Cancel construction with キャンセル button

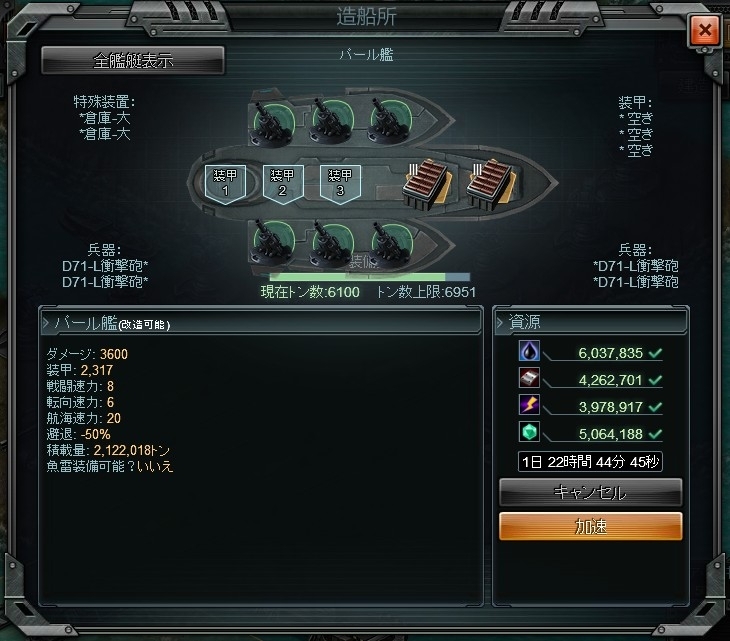click(x=590, y=493)
